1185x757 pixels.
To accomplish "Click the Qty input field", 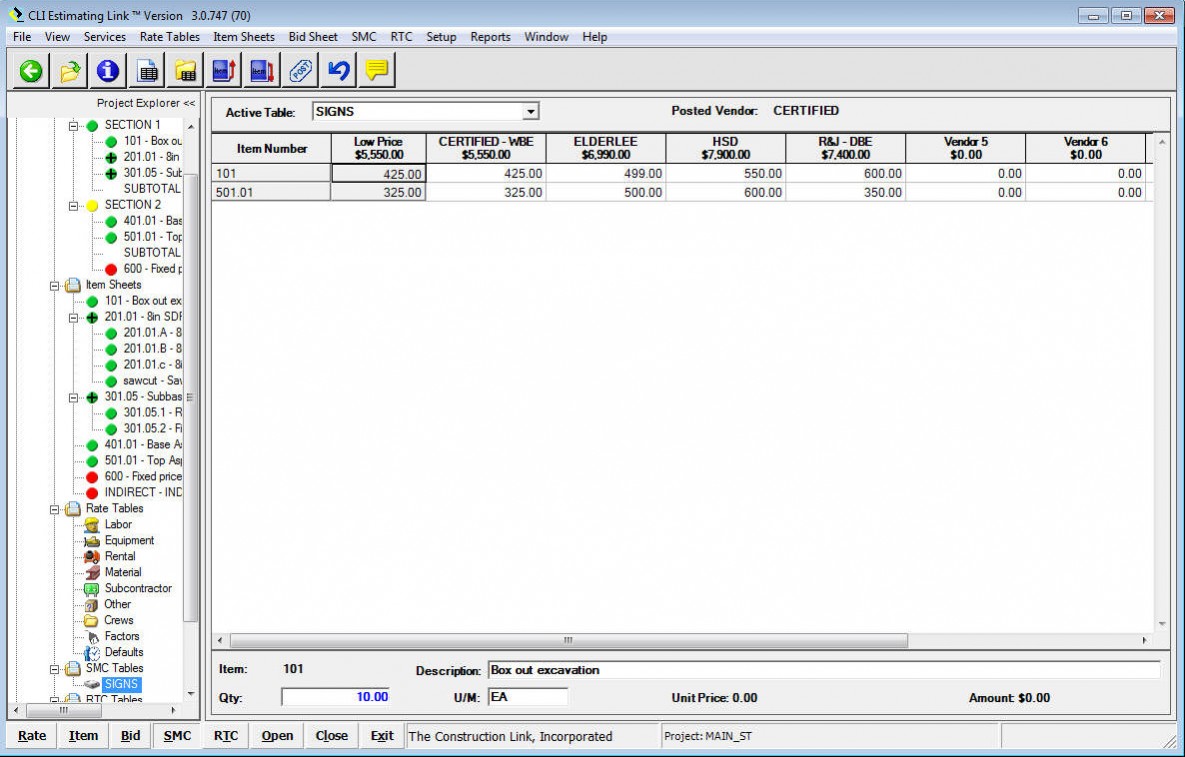I will click(x=336, y=697).
